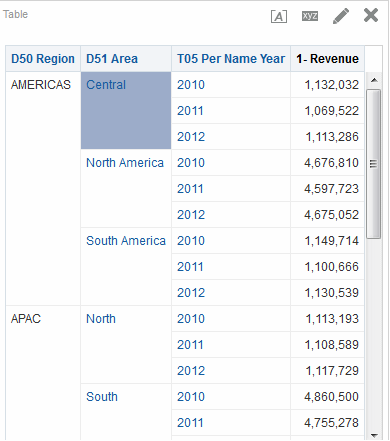Click year 2012 in the South America rows
390x441 pixels.
(x=191, y=293)
